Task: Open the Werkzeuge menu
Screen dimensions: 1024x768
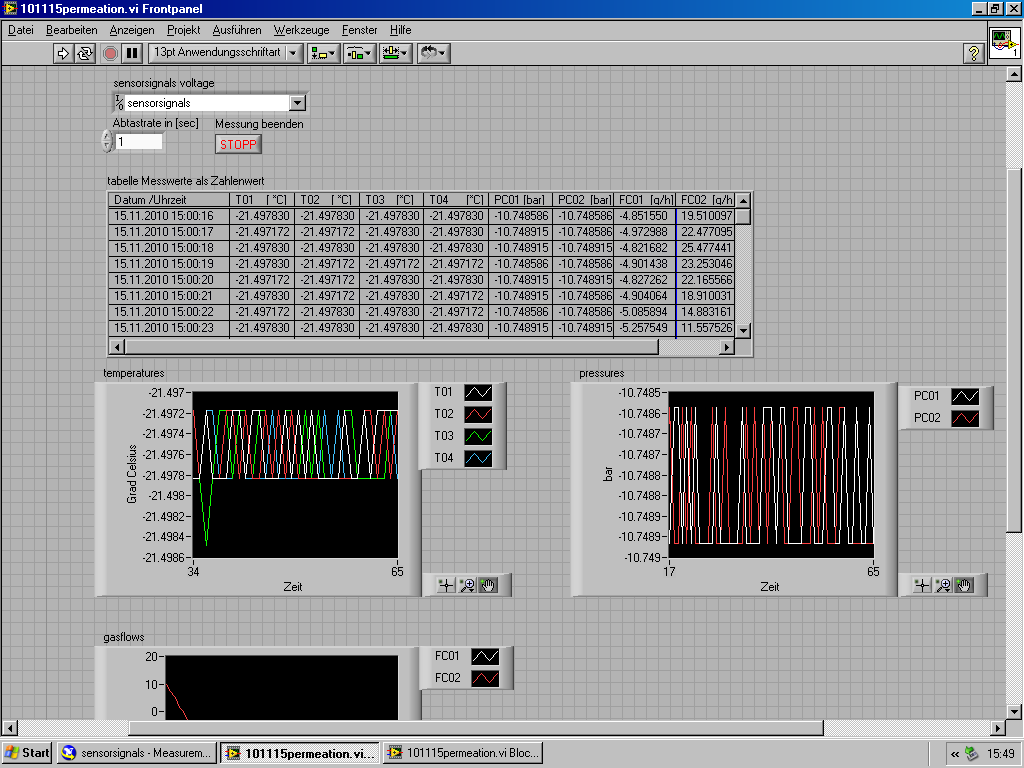Action: click(301, 30)
